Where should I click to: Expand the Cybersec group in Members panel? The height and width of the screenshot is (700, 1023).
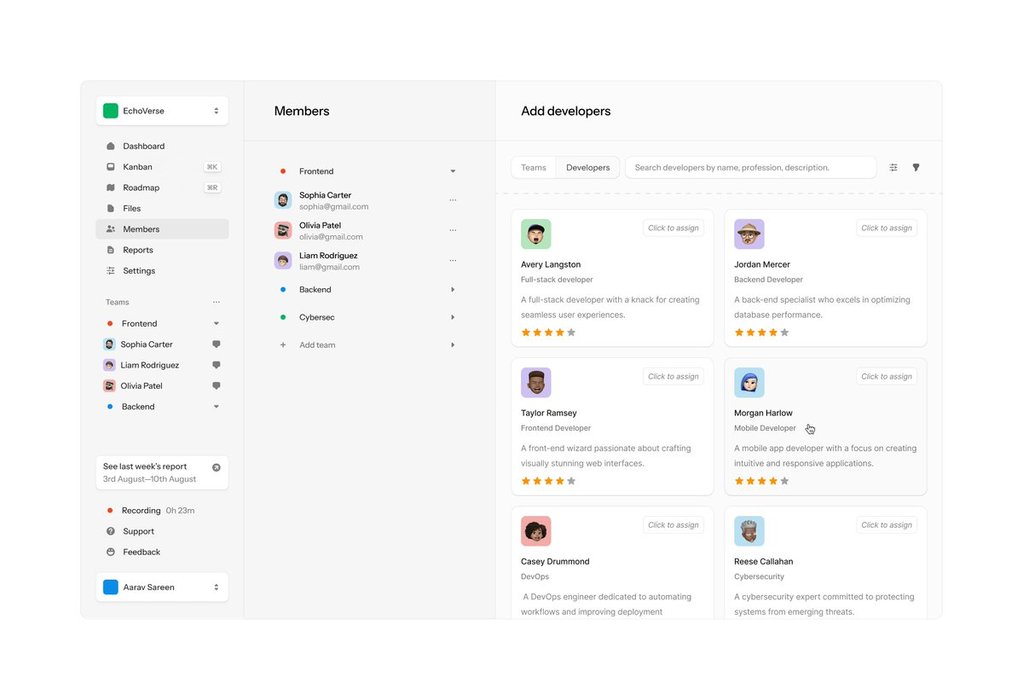453,317
